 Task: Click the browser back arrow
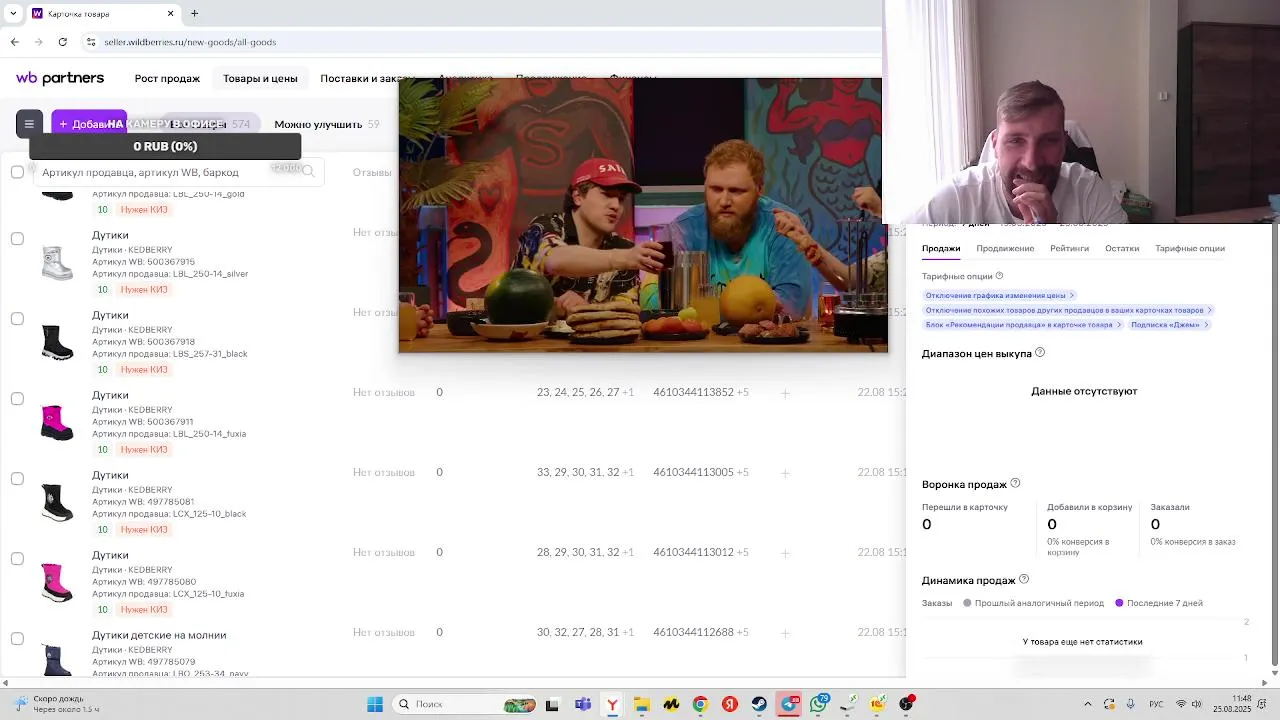coord(14,42)
